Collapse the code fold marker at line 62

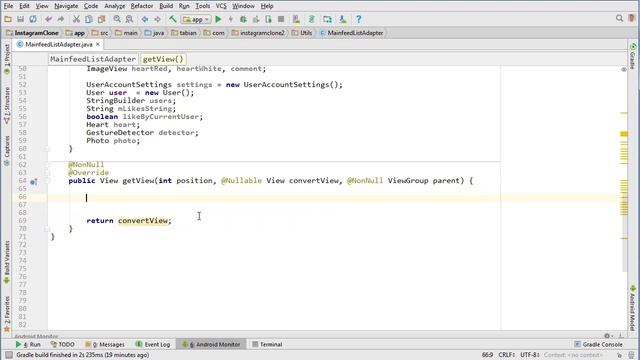pyautogui.click(x=47, y=164)
